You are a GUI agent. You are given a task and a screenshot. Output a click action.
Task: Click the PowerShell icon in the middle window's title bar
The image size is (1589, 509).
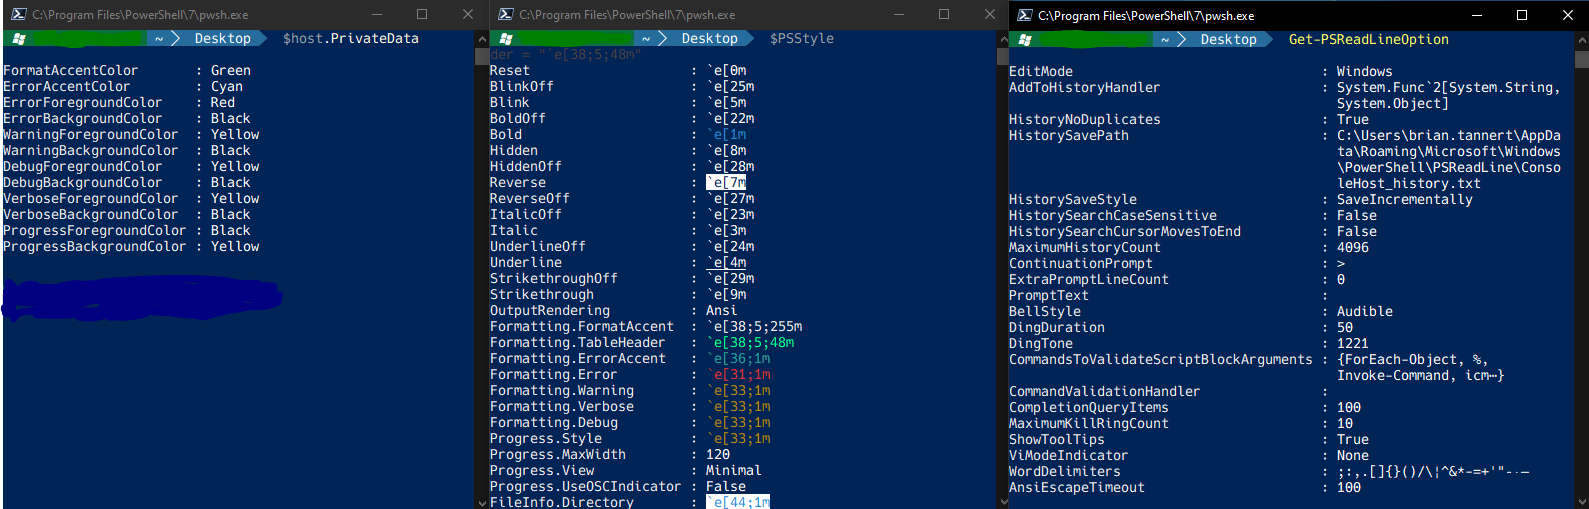point(505,15)
